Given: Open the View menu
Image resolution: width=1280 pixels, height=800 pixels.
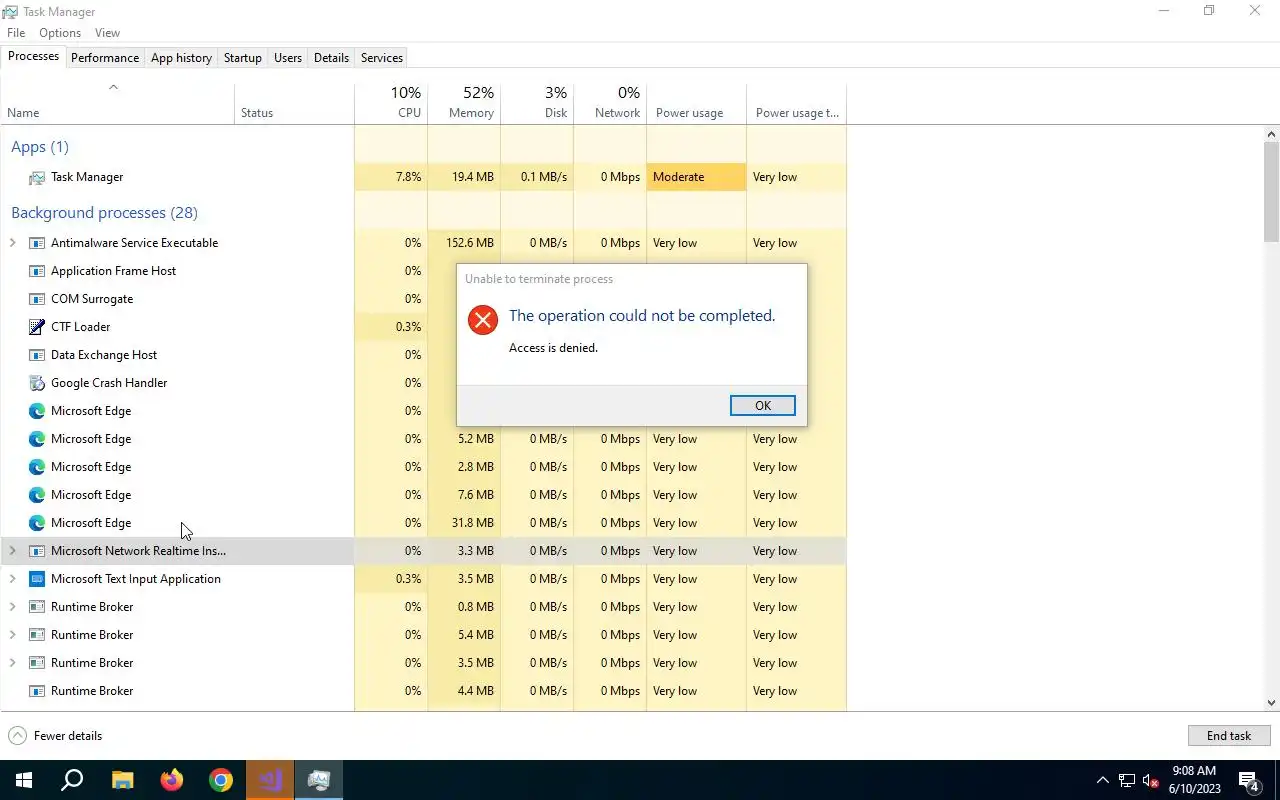Looking at the screenshot, I should pyautogui.click(x=107, y=33).
